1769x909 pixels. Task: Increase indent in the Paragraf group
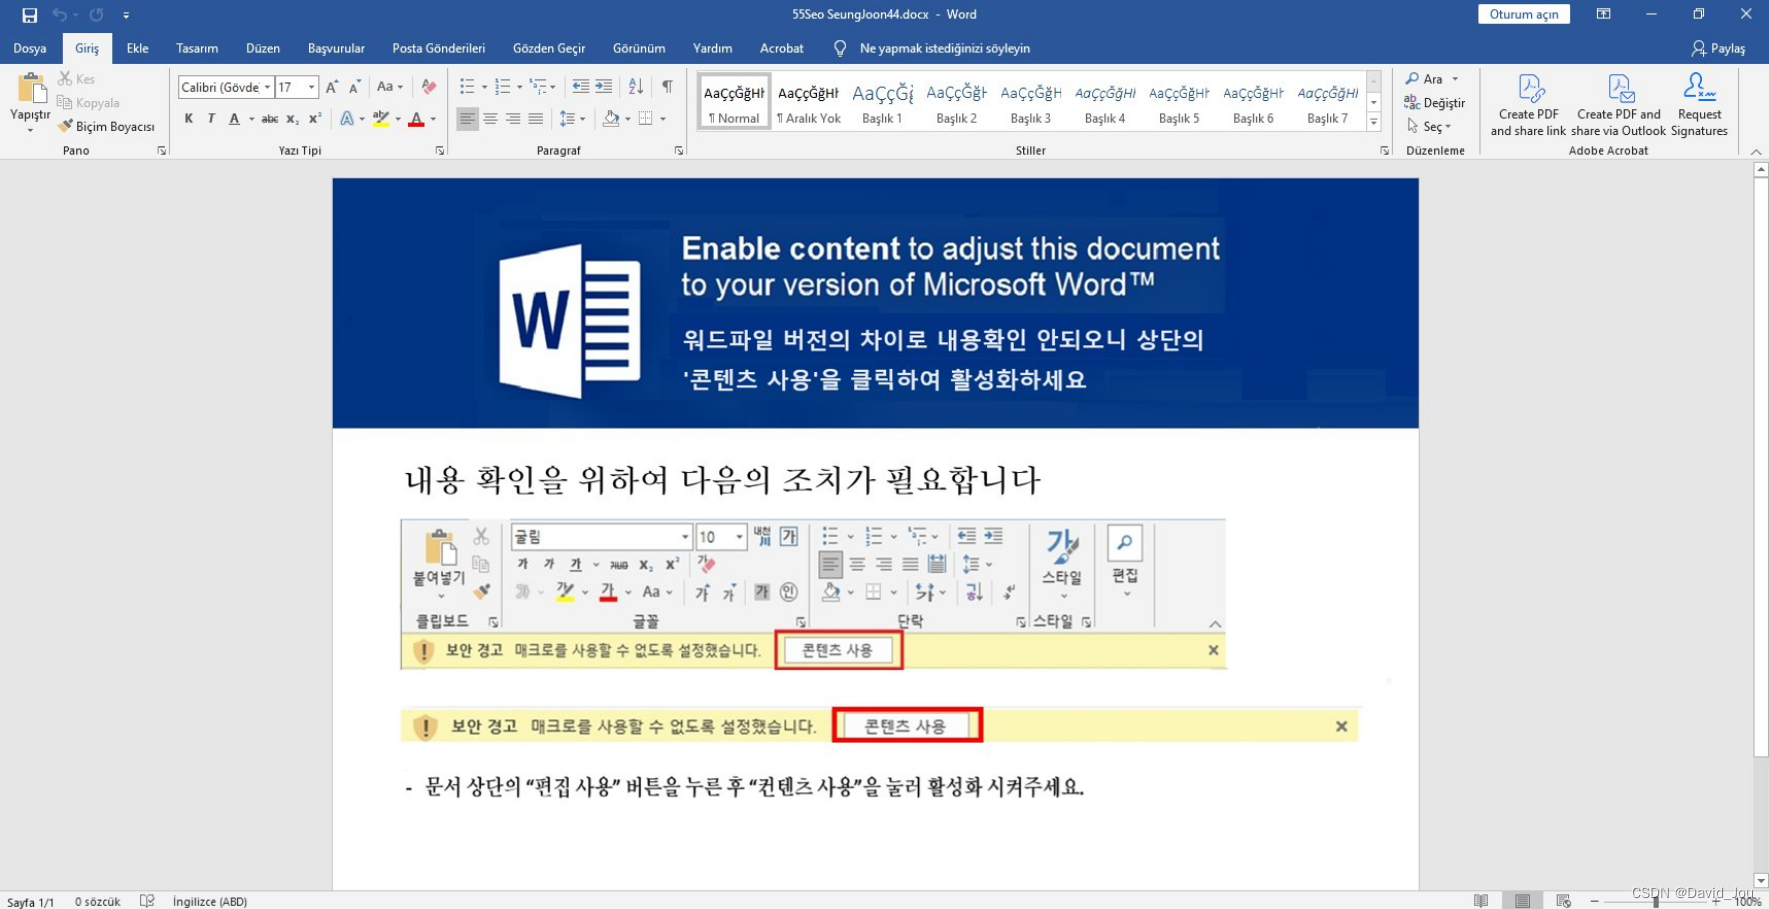604,87
